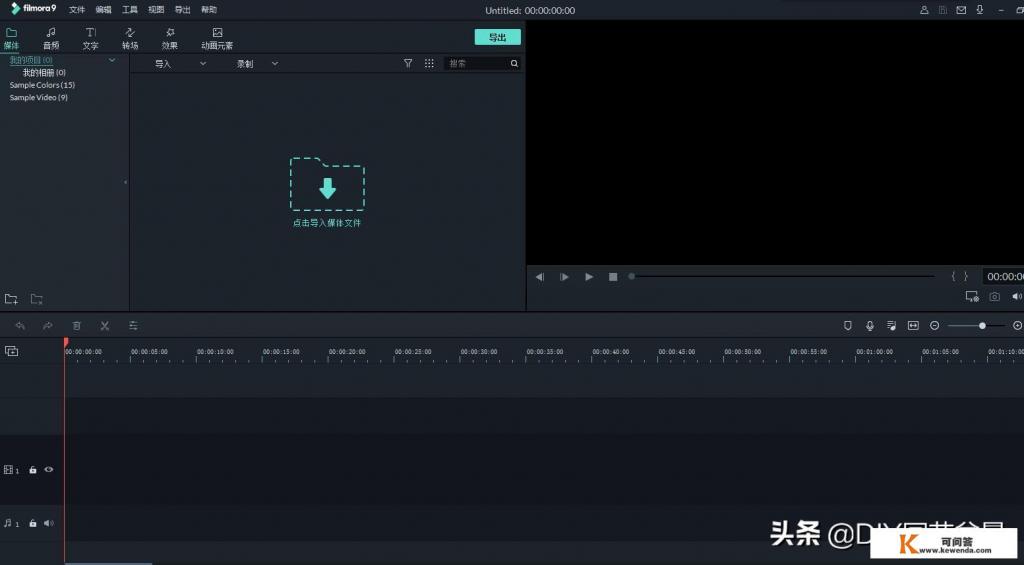Open the 导入 import dropdown
Image resolution: width=1024 pixels, height=565 pixels.
tap(180, 64)
